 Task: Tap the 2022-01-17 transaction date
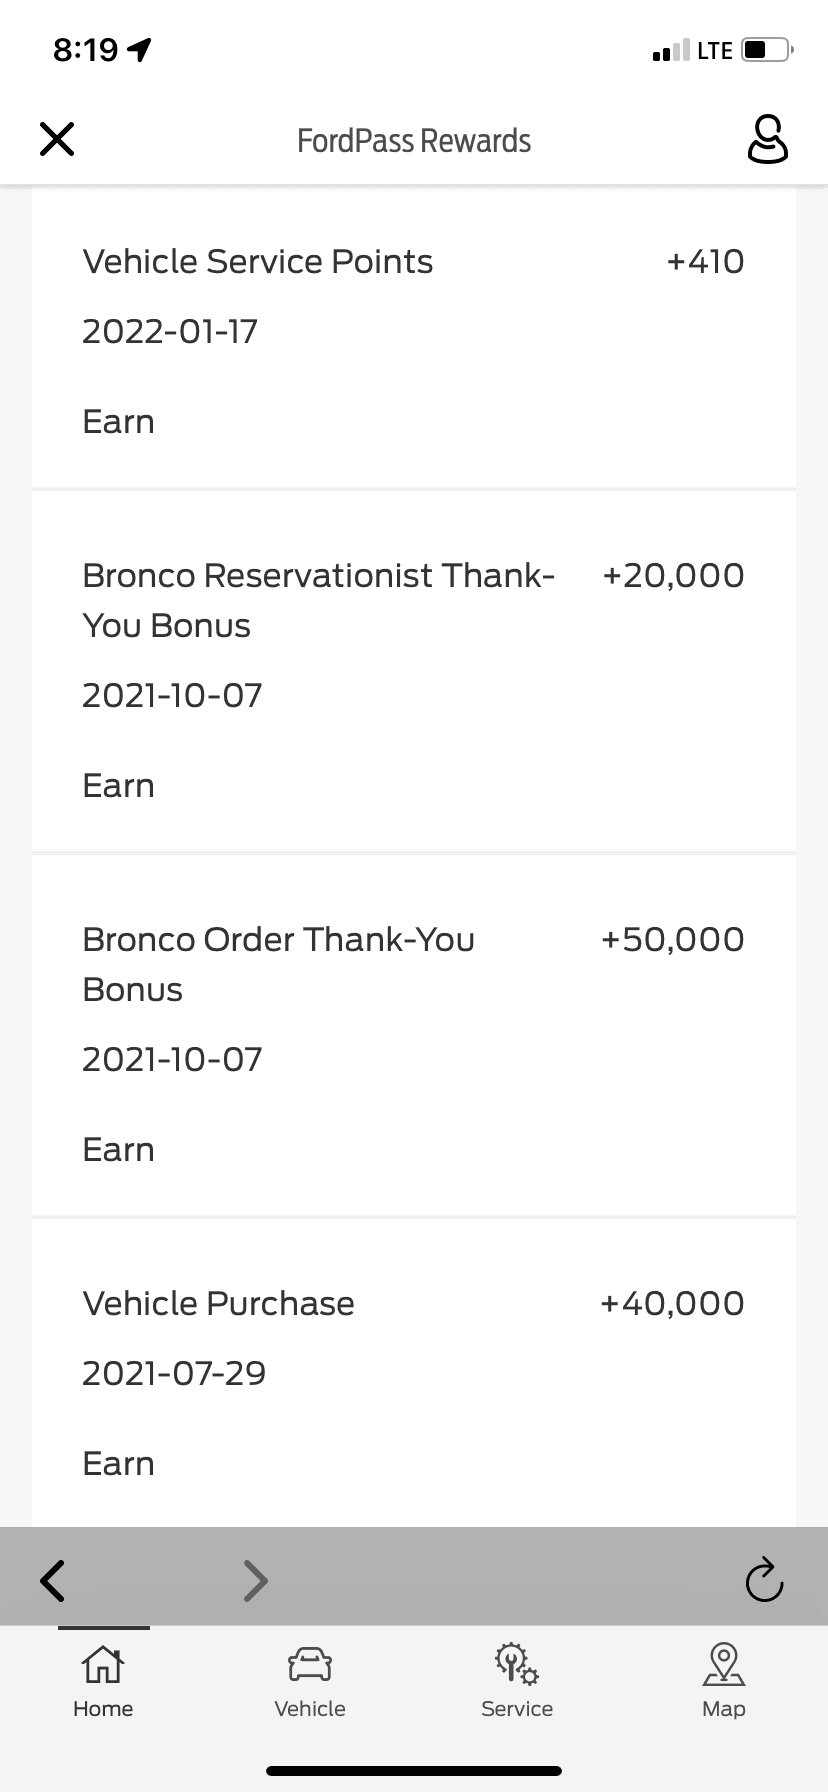170,332
